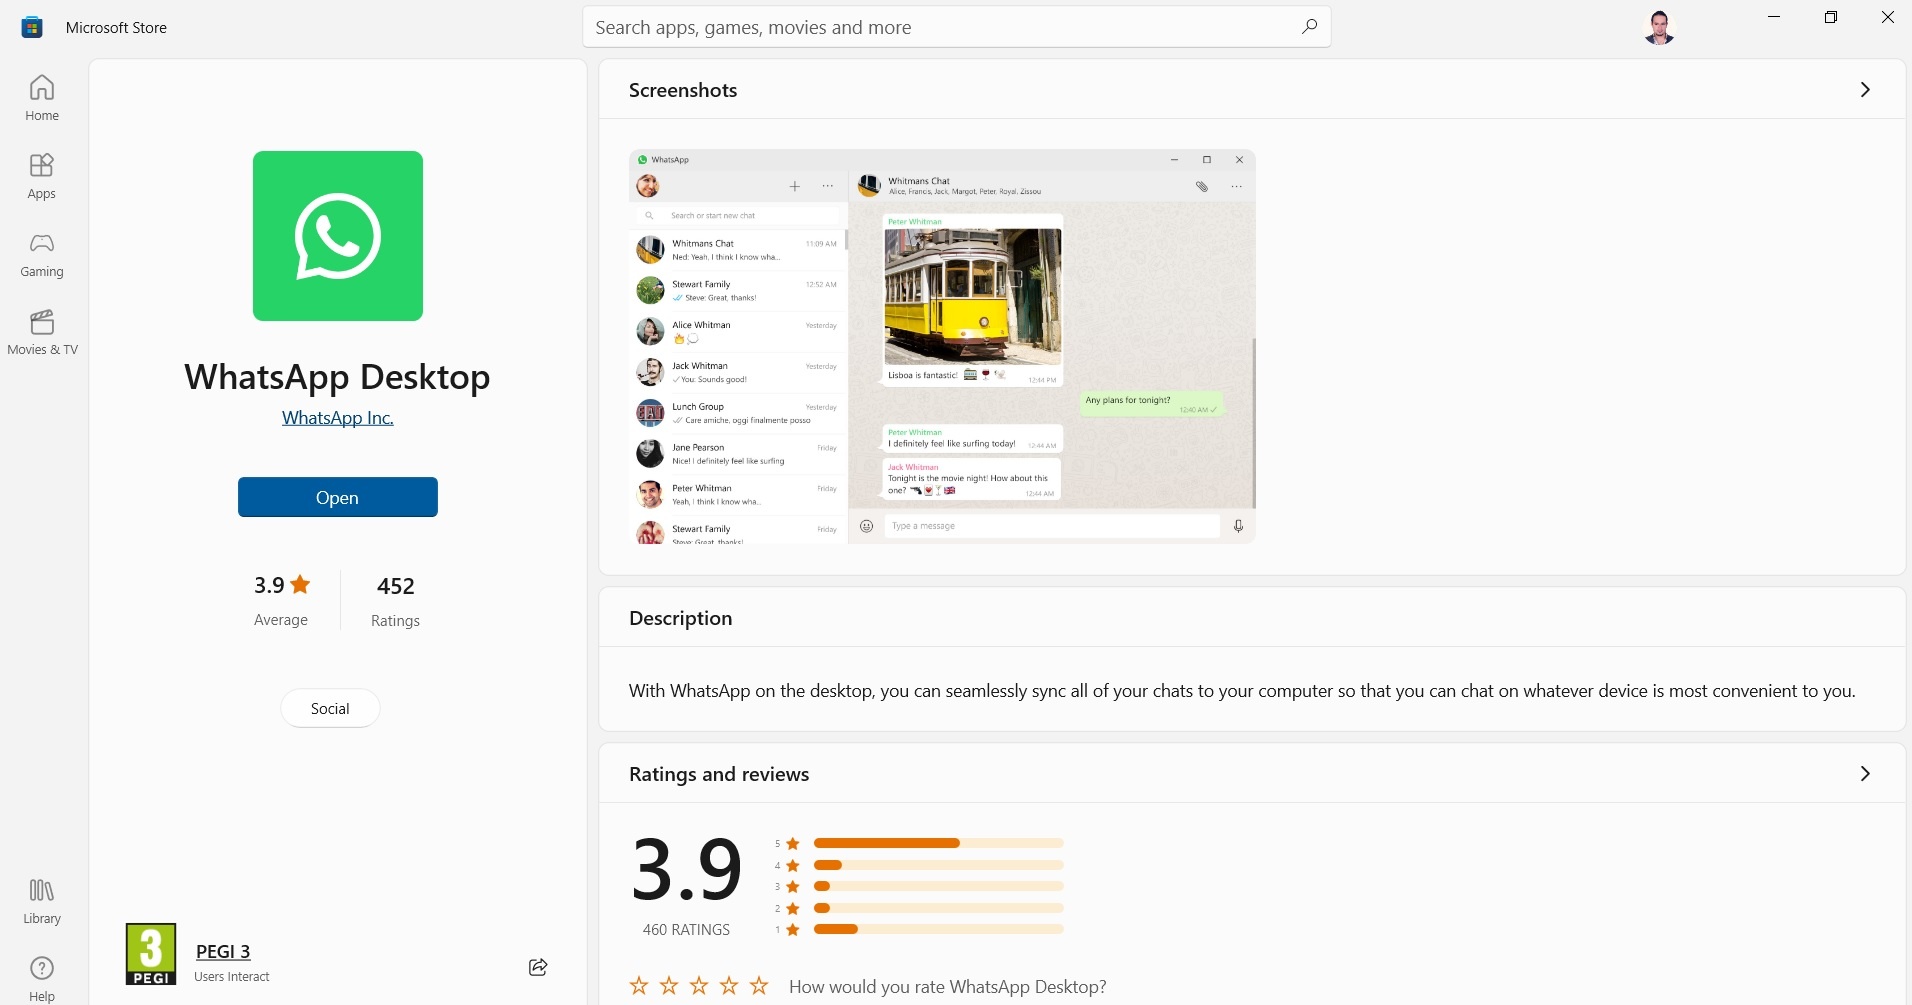Click the WhatsApp description paragraph
Screen dimensions: 1912x1005
pyautogui.click(x=1242, y=691)
